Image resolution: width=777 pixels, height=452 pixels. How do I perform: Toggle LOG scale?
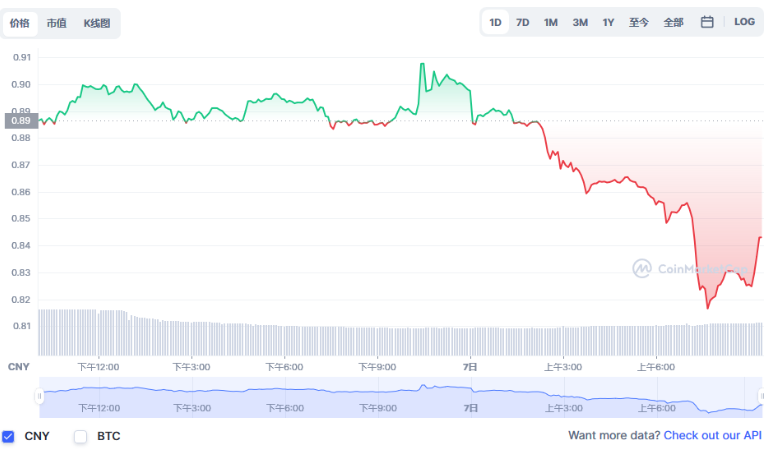tap(744, 22)
